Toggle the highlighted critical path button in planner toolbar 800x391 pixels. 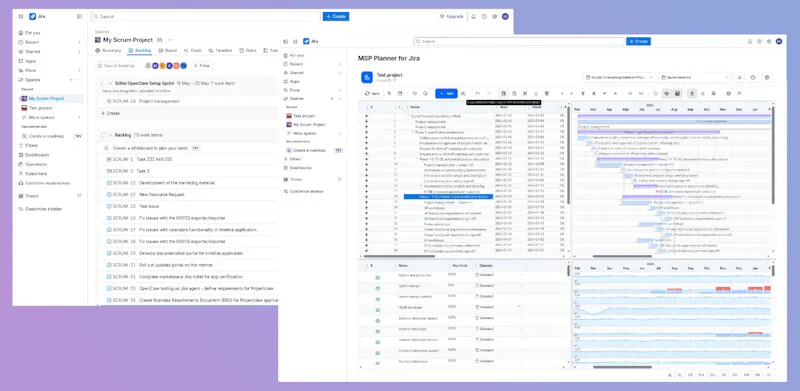point(666,93)
